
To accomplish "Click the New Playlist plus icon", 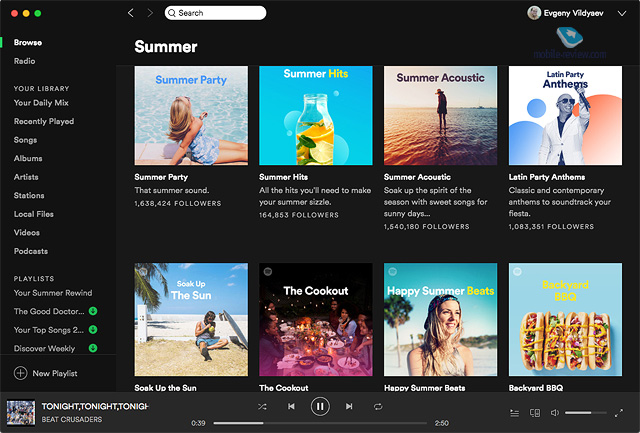I will (20, 373).
